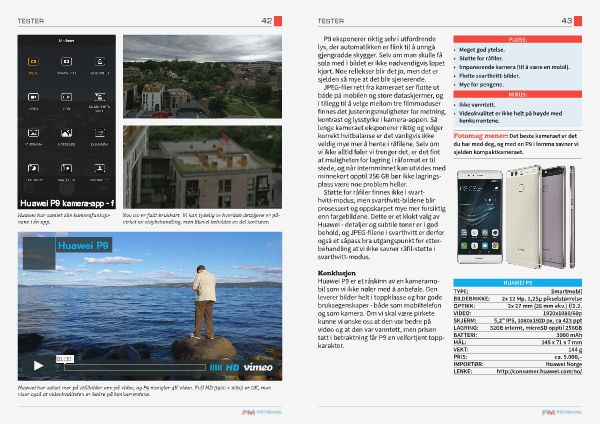Click the video progress bar

[135, 368]
